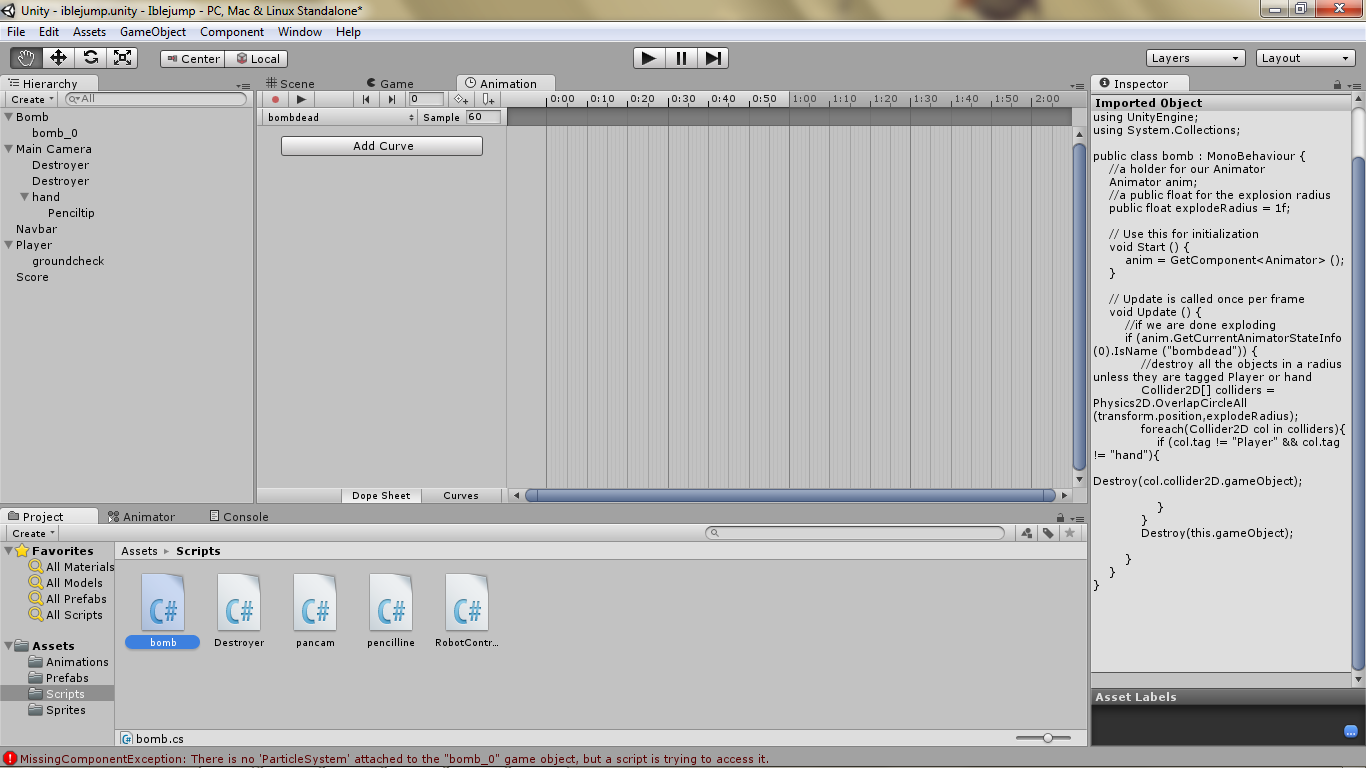The height and width of the screenshot is (768, 1366).
Task: Select the Hand tool
Action: pos(26,58)
